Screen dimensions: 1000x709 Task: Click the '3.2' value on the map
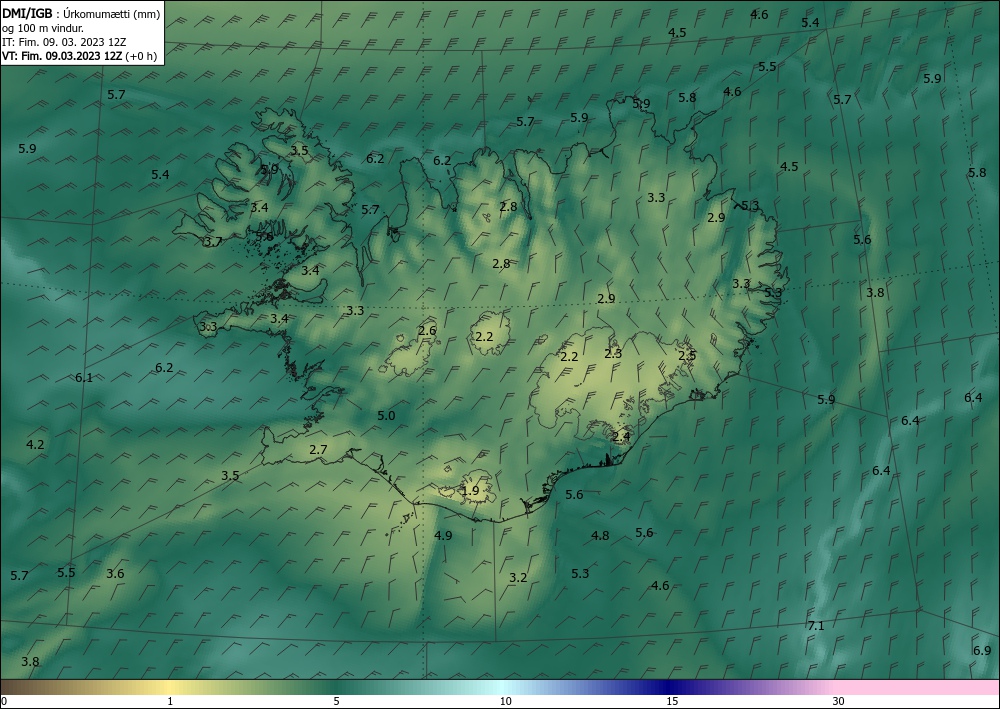click(x=518, y=578)
